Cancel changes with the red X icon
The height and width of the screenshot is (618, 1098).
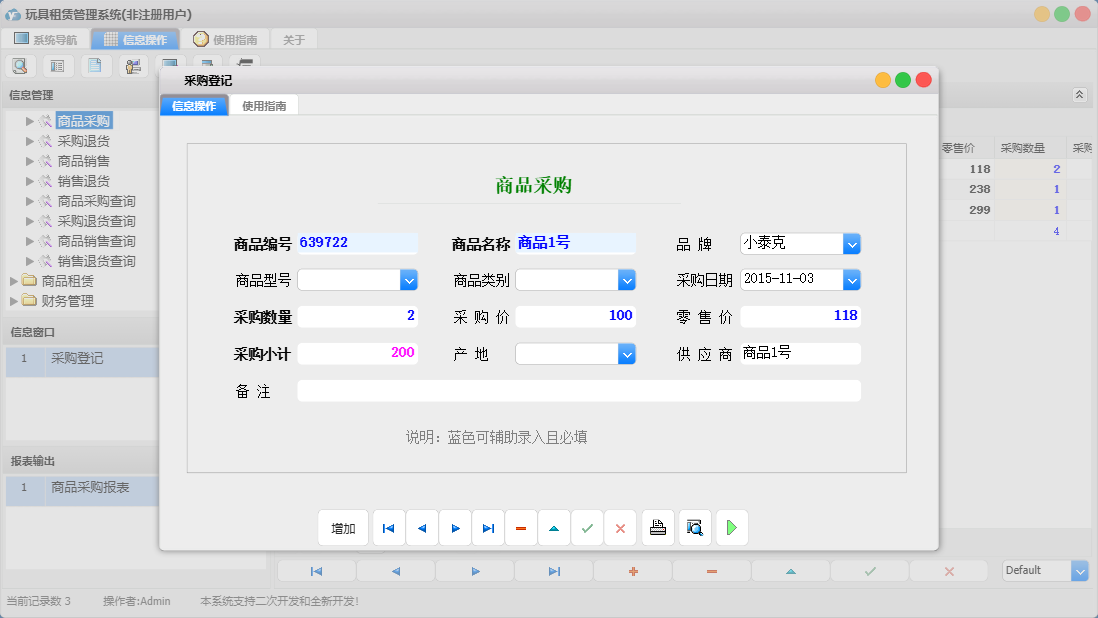[620, 527]
